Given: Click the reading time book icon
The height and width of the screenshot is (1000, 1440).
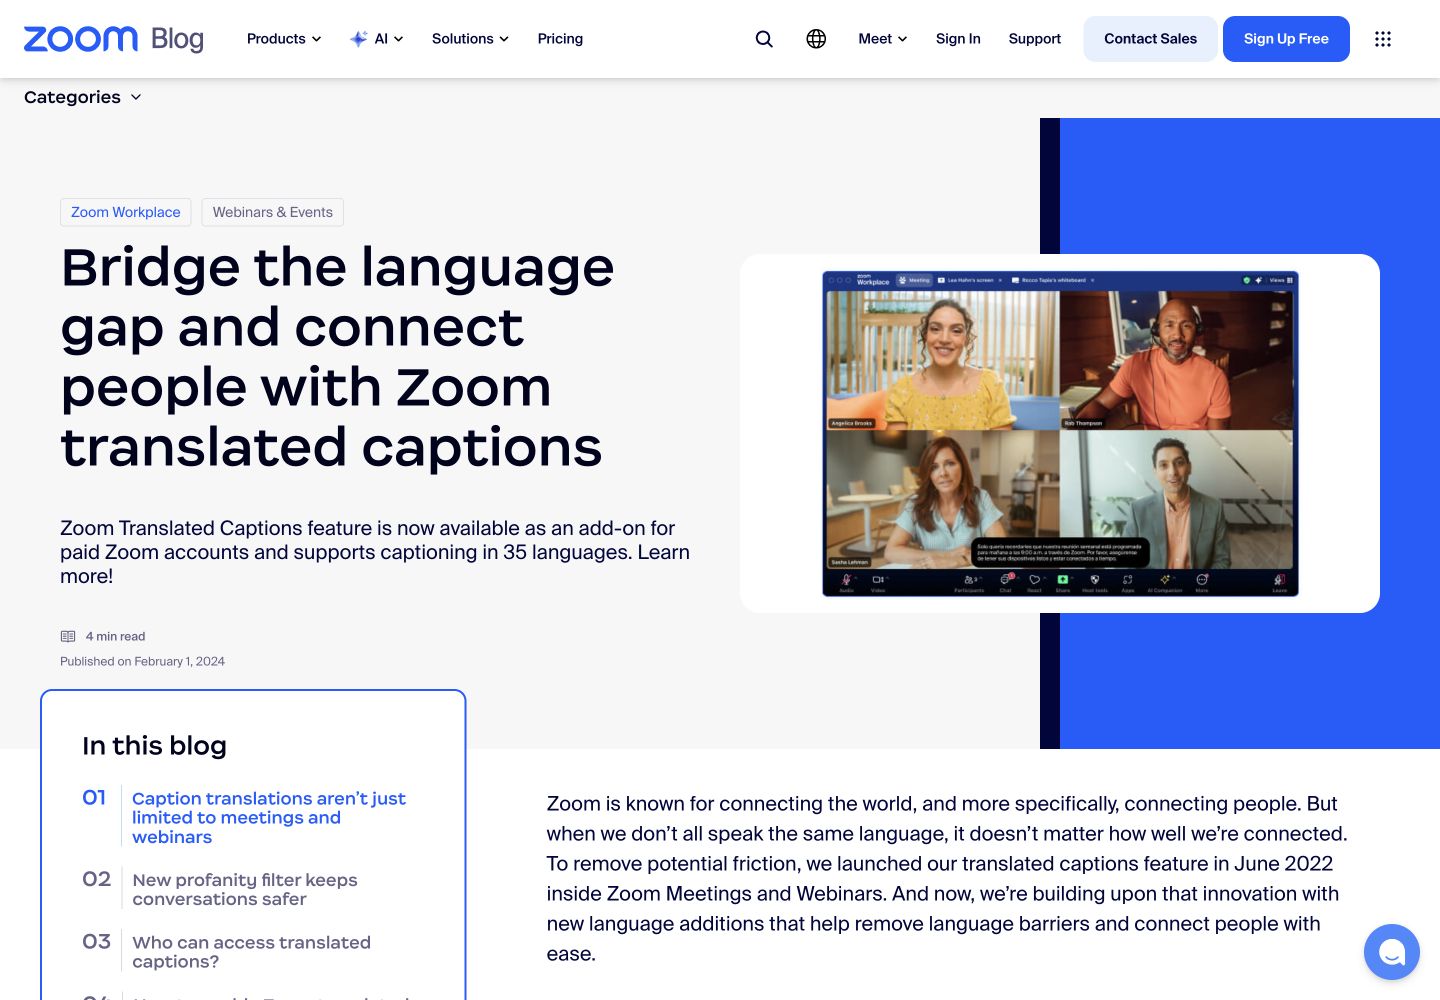Looking at the screenshot, I should coord(68,636).
